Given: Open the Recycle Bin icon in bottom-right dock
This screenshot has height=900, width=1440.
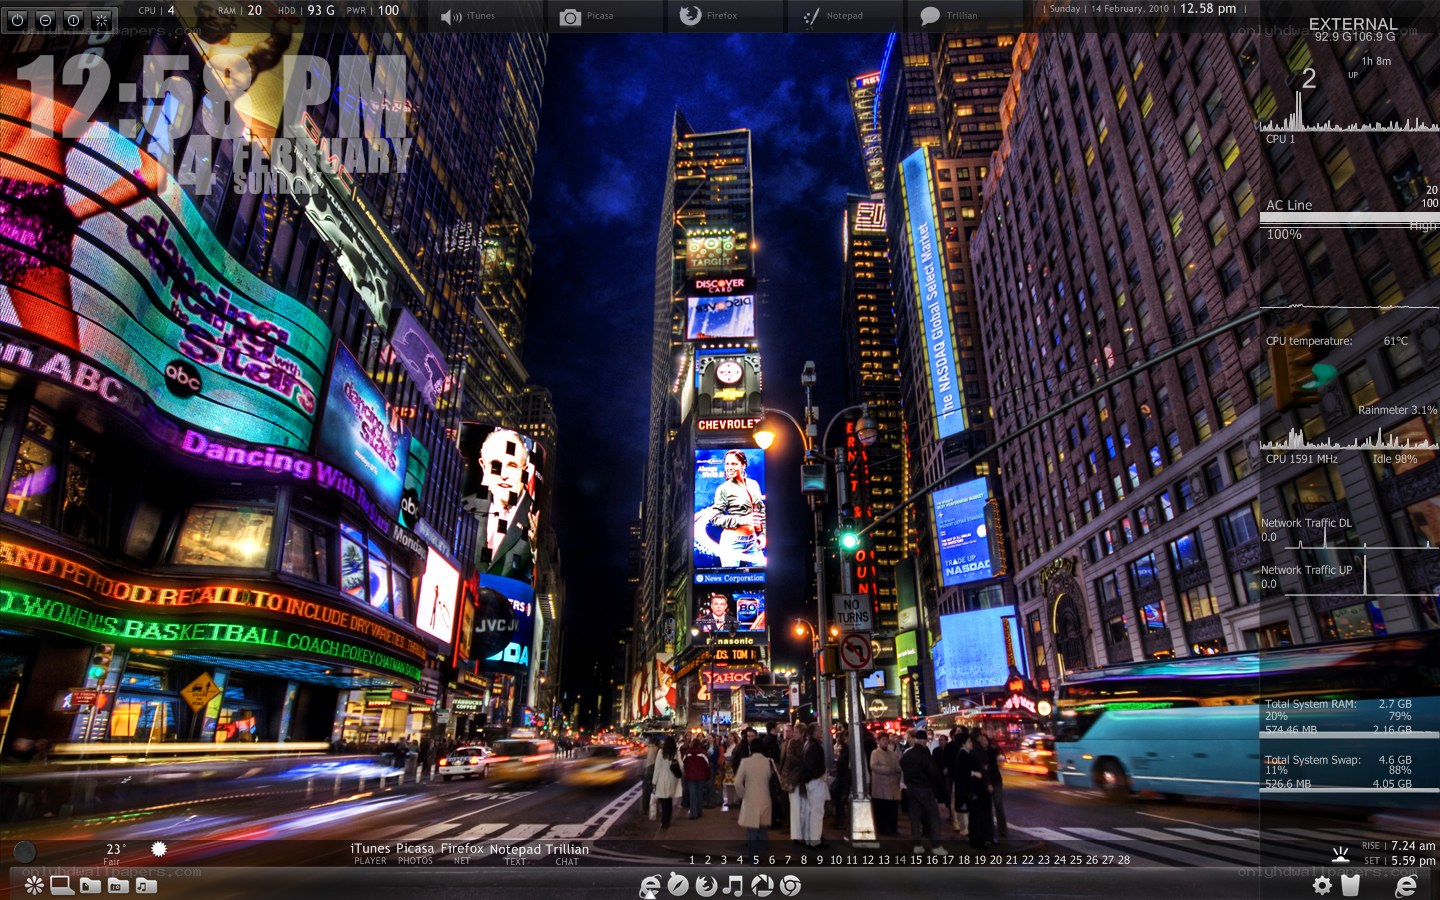Looking at the screenshot, I should (1350, 885).
